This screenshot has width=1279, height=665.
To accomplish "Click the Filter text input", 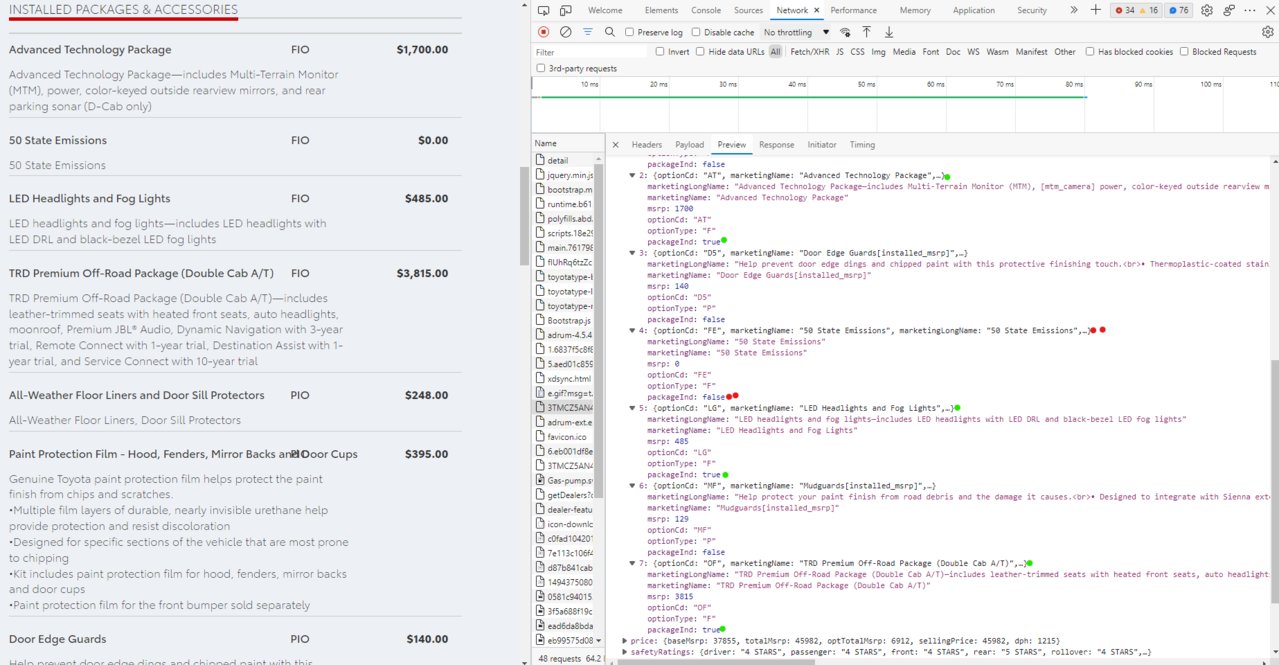I will [591, 52].
